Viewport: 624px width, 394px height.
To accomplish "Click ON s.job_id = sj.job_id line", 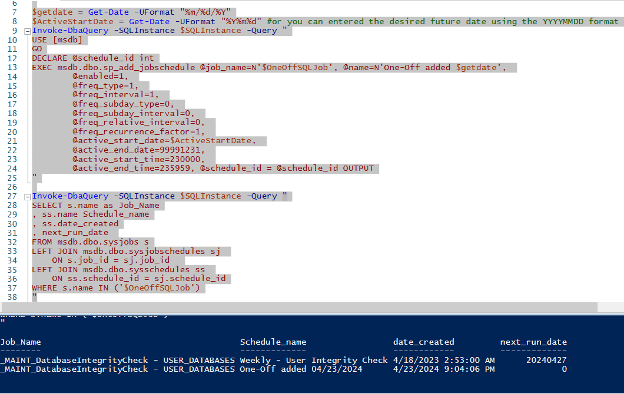I will tap(111, 260).
